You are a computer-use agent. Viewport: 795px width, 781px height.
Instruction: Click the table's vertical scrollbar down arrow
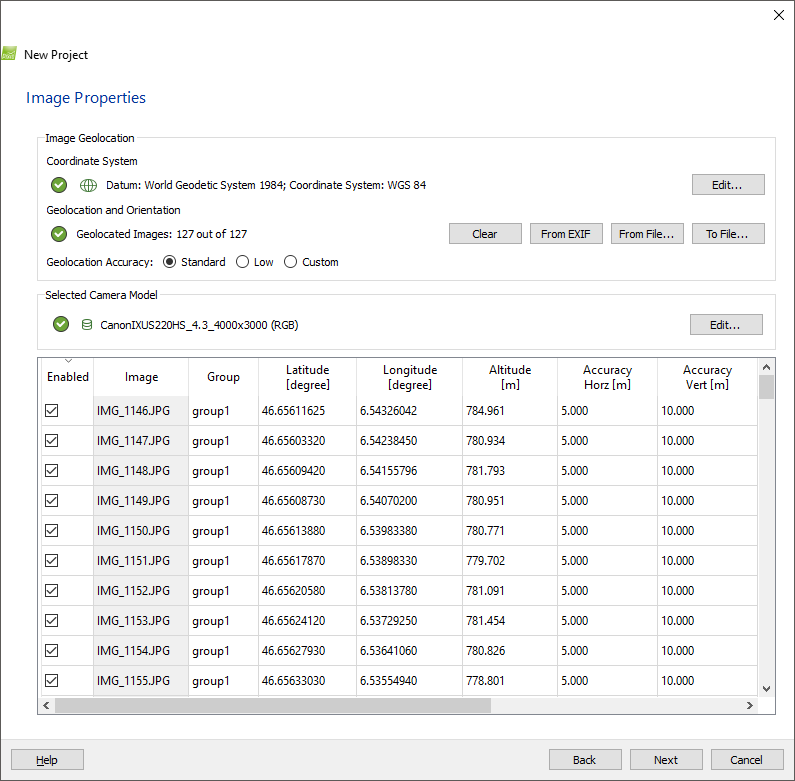click(766, 688)
